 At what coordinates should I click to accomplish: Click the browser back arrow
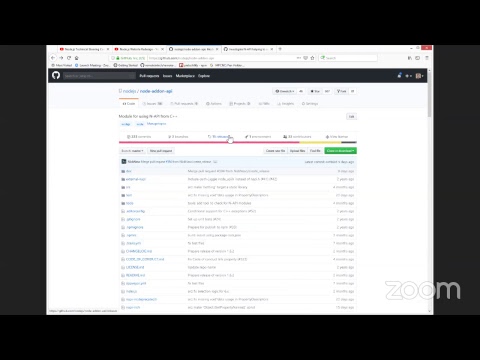pos(53,58)
